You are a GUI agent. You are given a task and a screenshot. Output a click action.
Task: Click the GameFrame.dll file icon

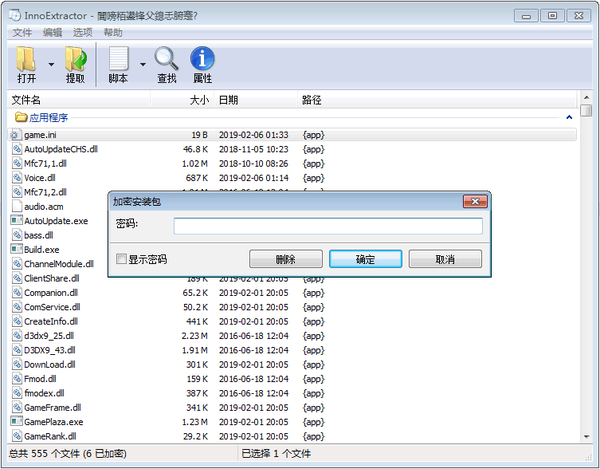pyautogui.click(x=17, y=407)
